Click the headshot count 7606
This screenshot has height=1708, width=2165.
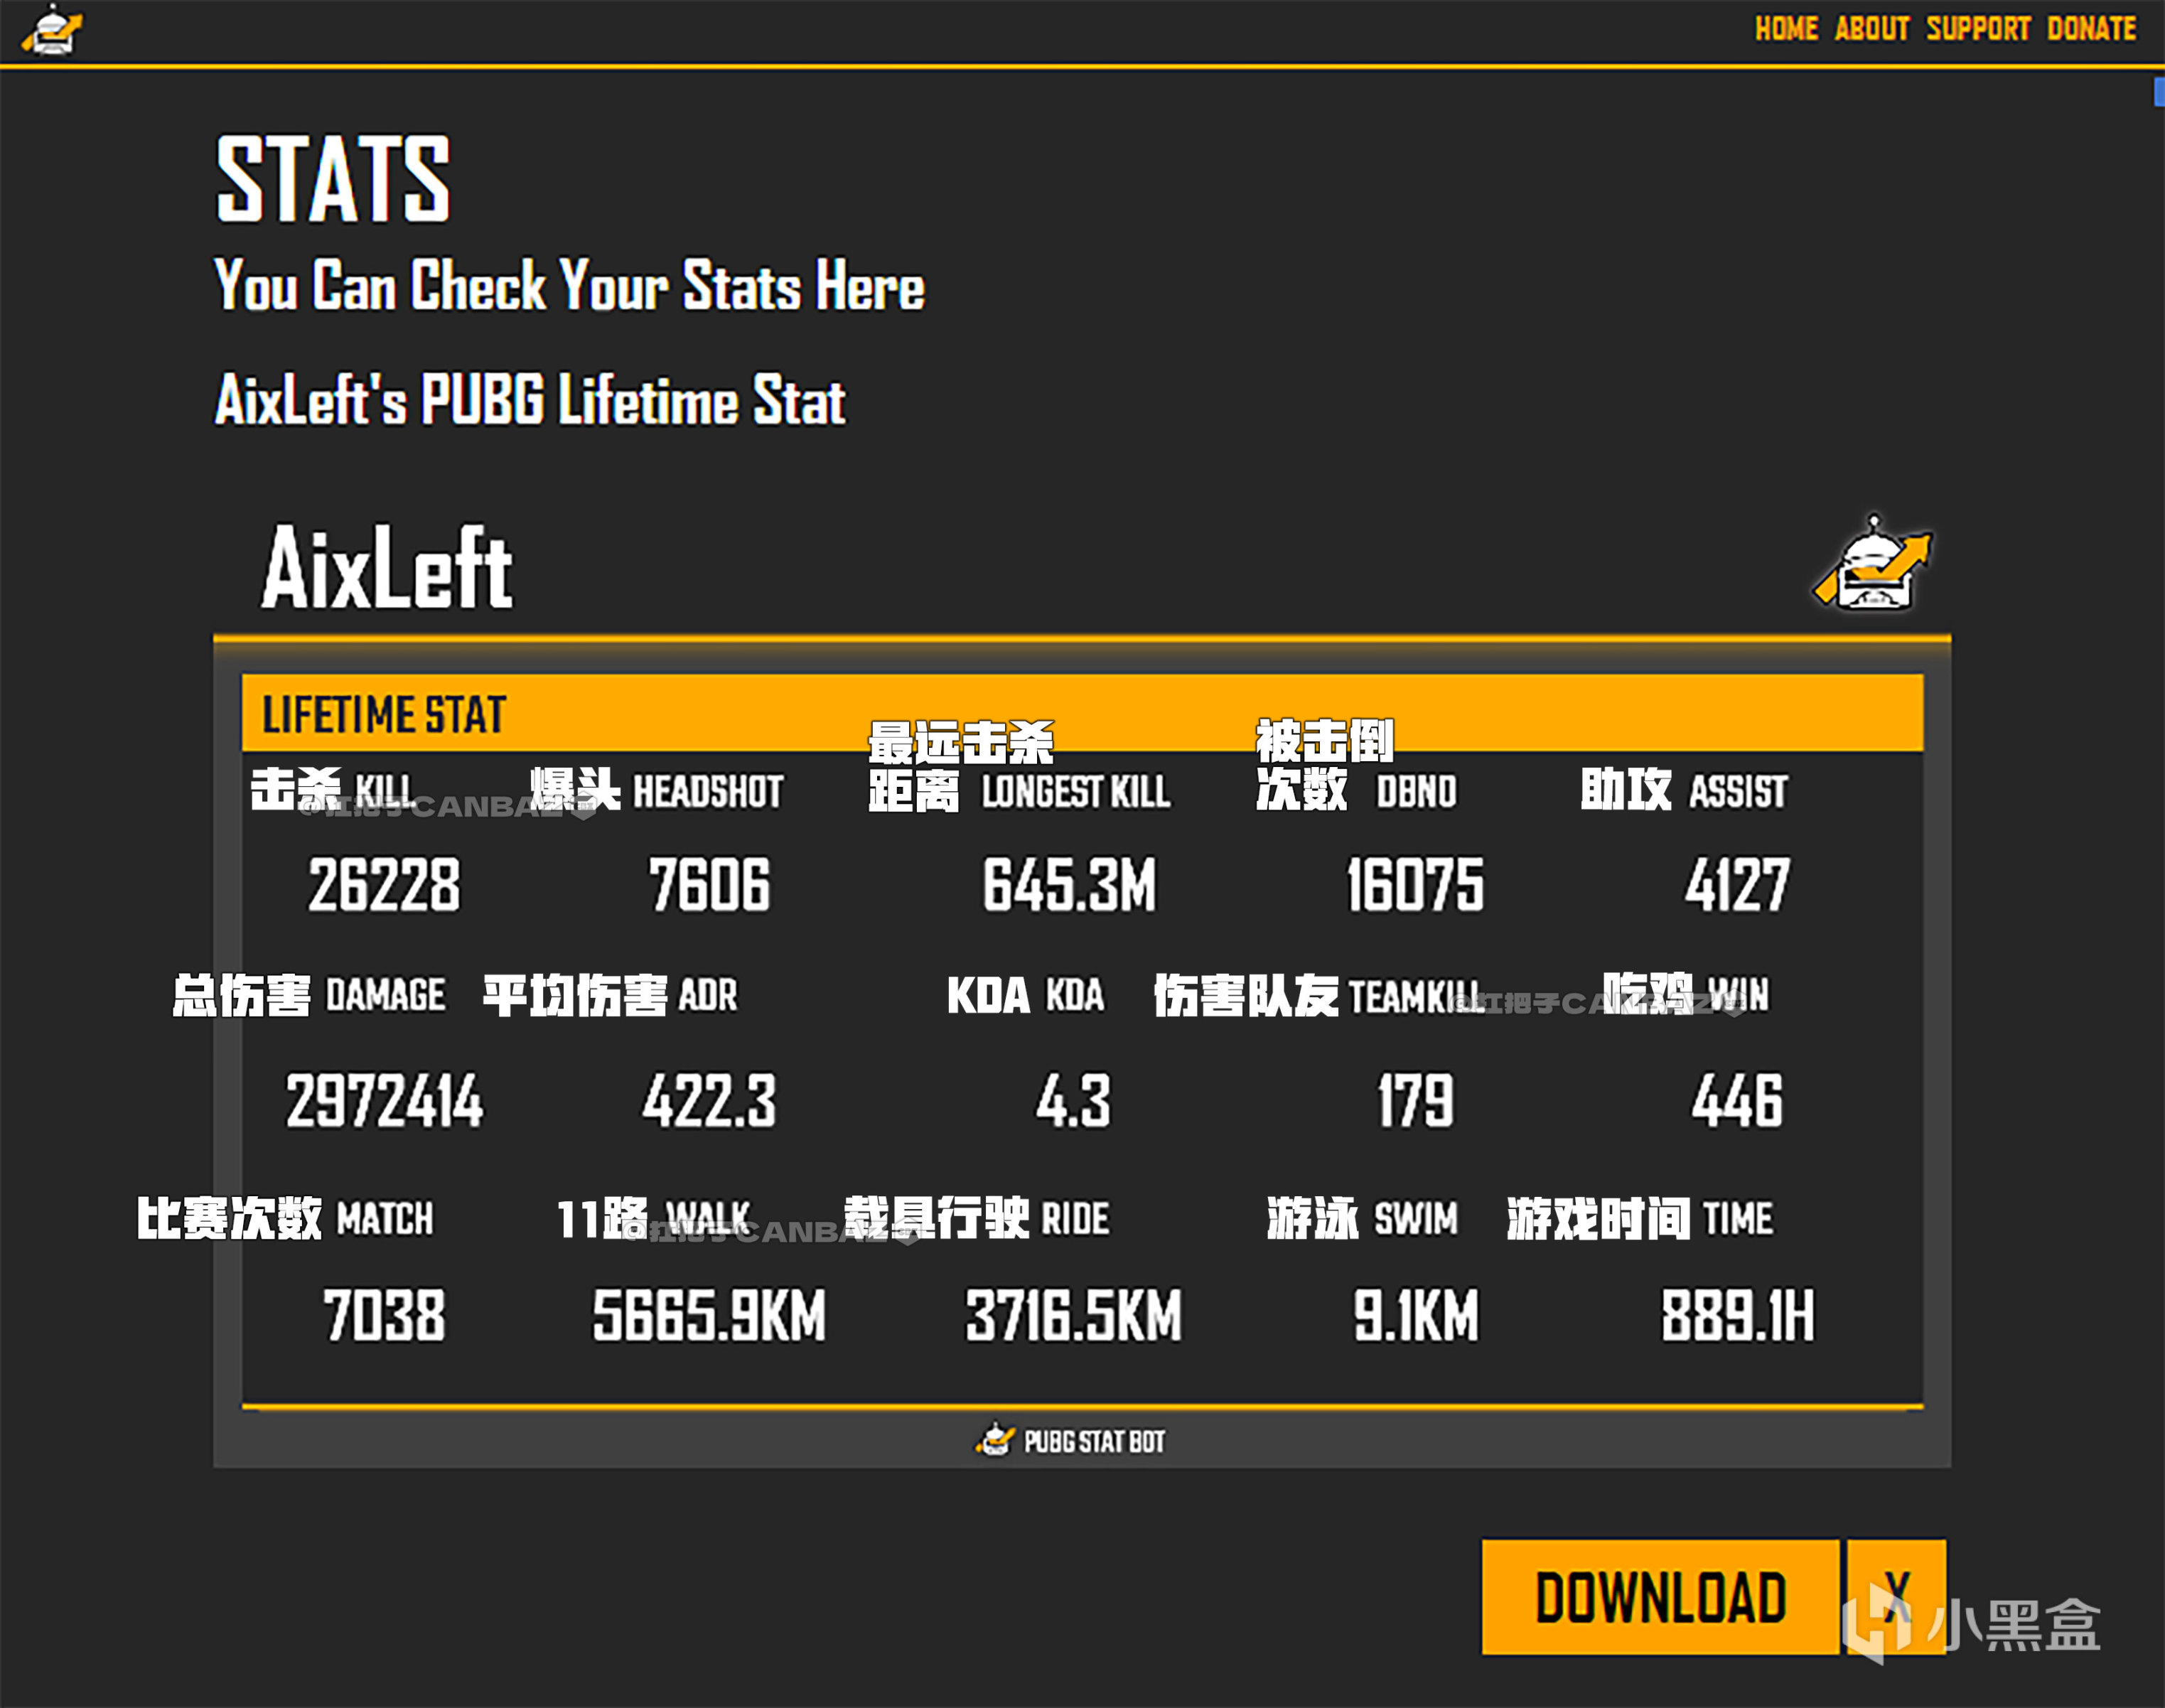click(709, 885)
